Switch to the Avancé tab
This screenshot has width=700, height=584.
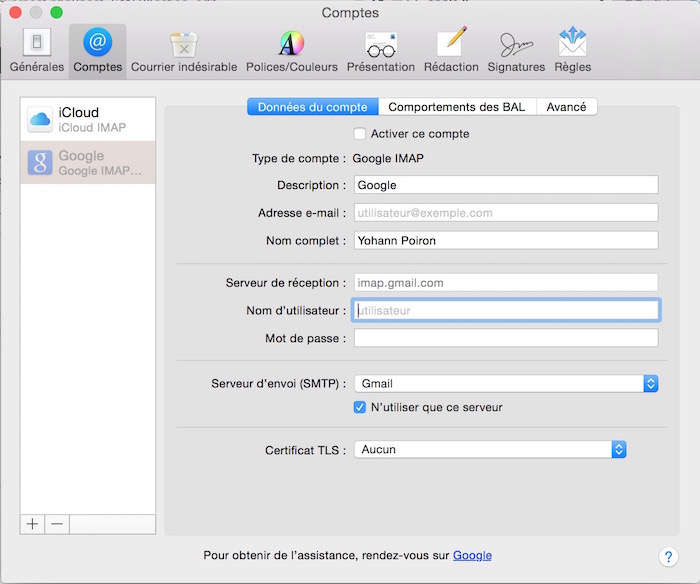pyautogui.click(x=567, y=107)
